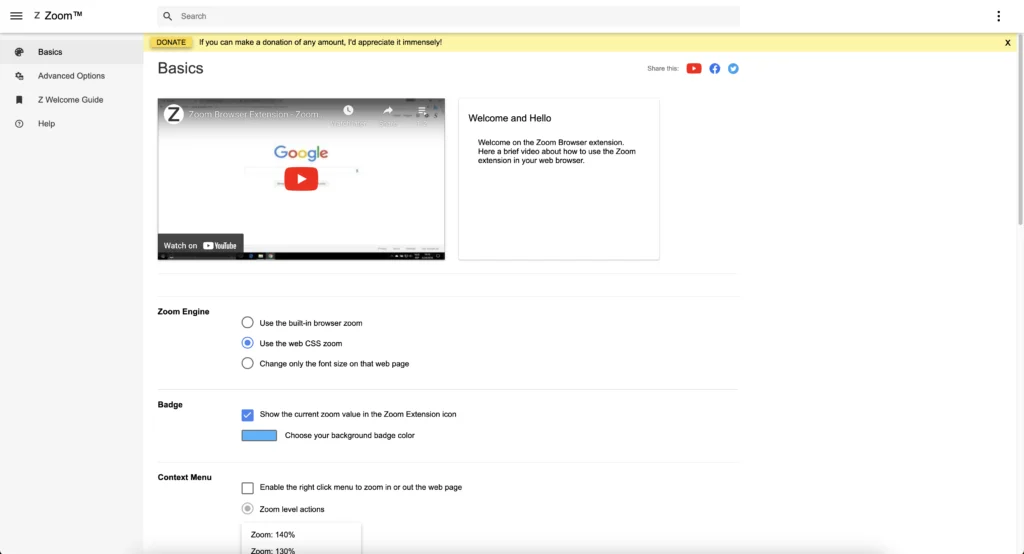Open the hamburger navigation menu

point(16,16)
